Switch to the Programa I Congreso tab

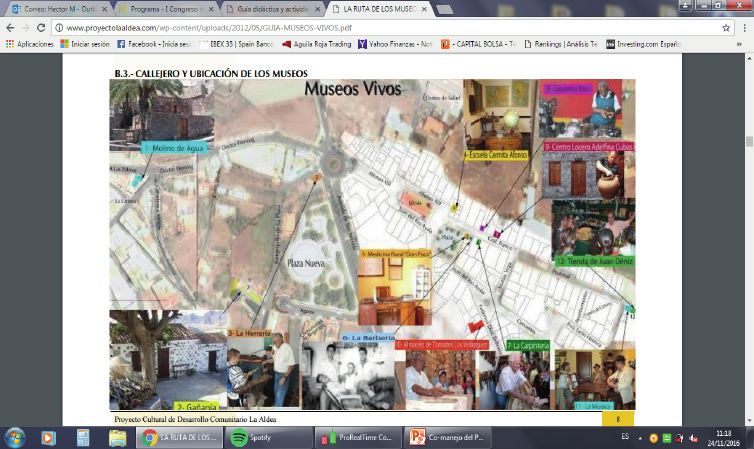(166, 9)
